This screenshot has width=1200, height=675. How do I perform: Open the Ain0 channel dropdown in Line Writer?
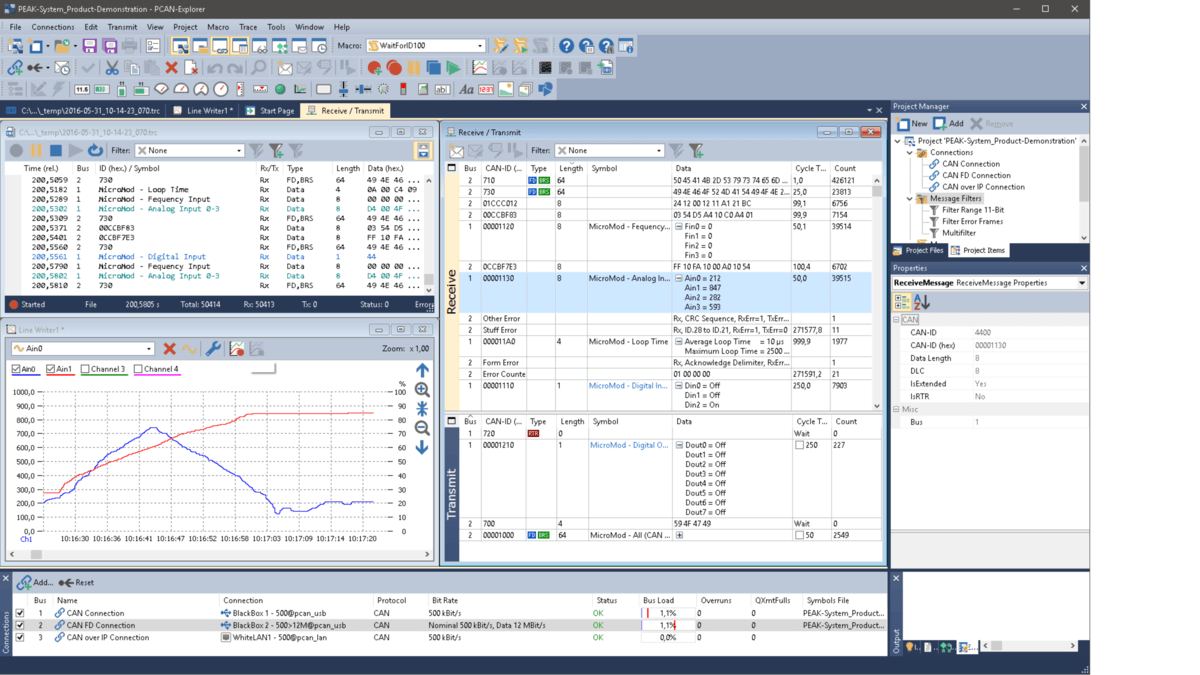click(x=149, y=348)
